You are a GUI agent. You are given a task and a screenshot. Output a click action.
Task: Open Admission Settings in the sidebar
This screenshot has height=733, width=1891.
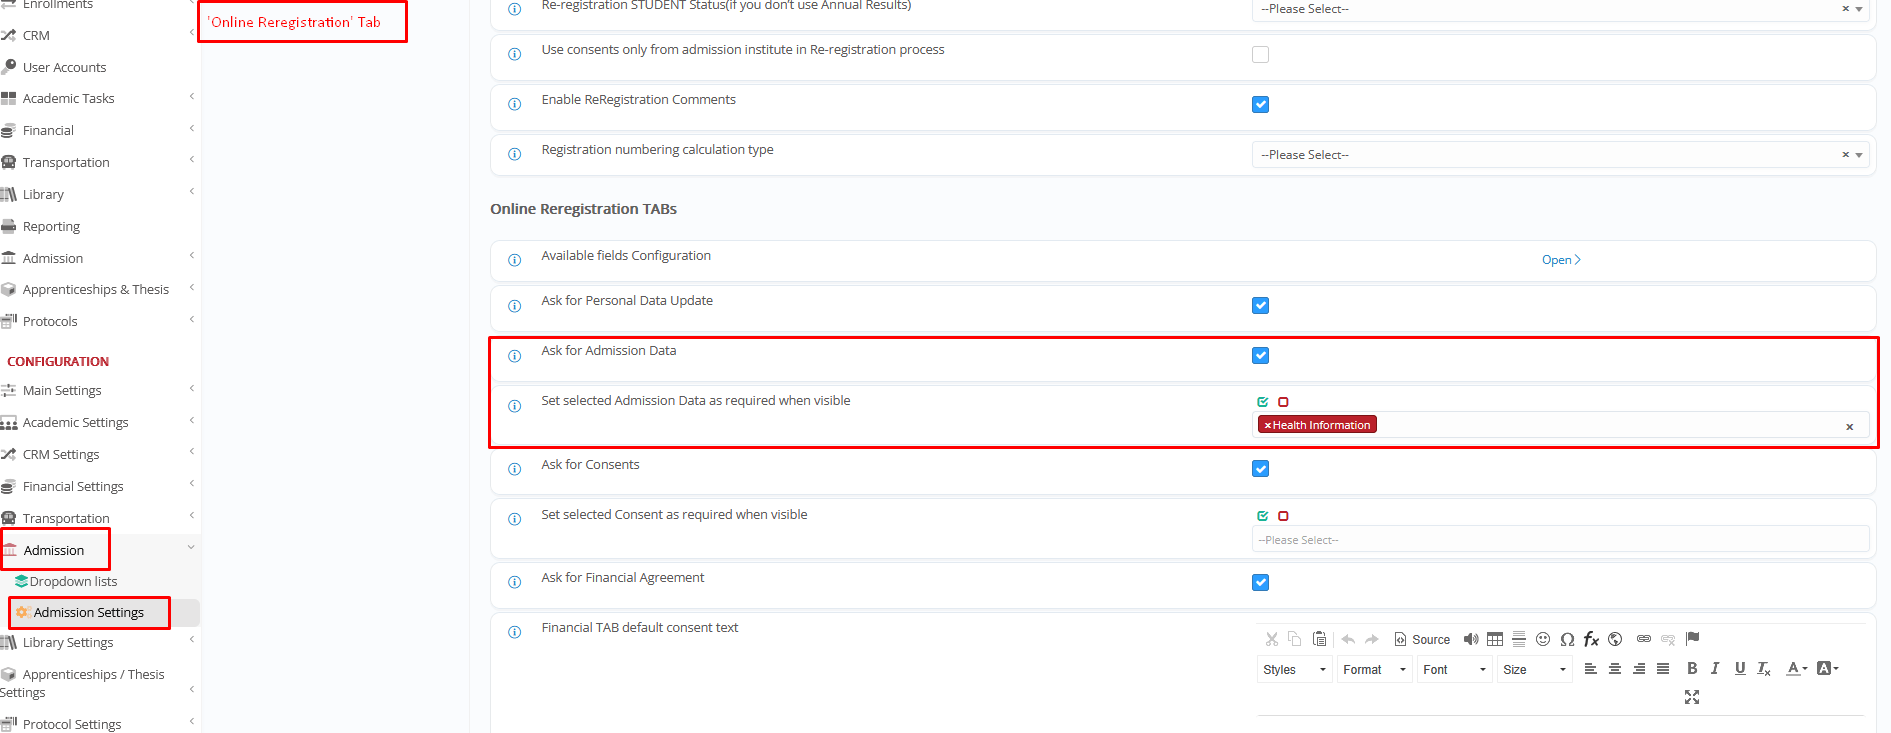89,613
